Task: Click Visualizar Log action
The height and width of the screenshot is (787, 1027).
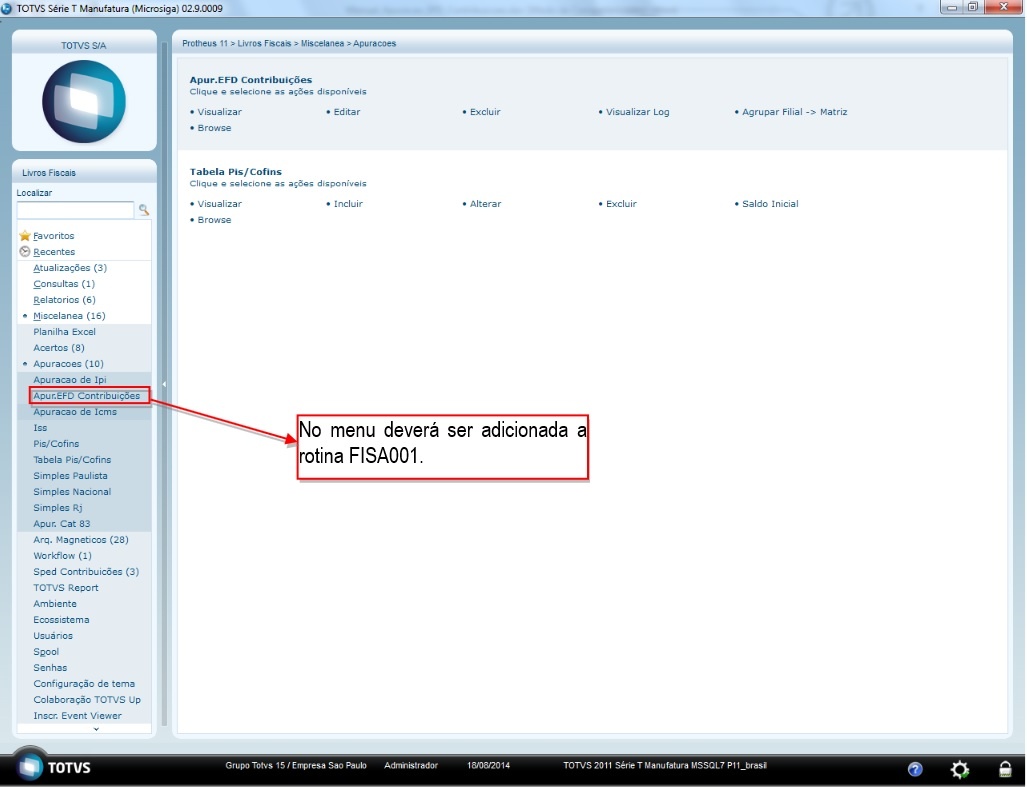Action: (x=638, y=112)
